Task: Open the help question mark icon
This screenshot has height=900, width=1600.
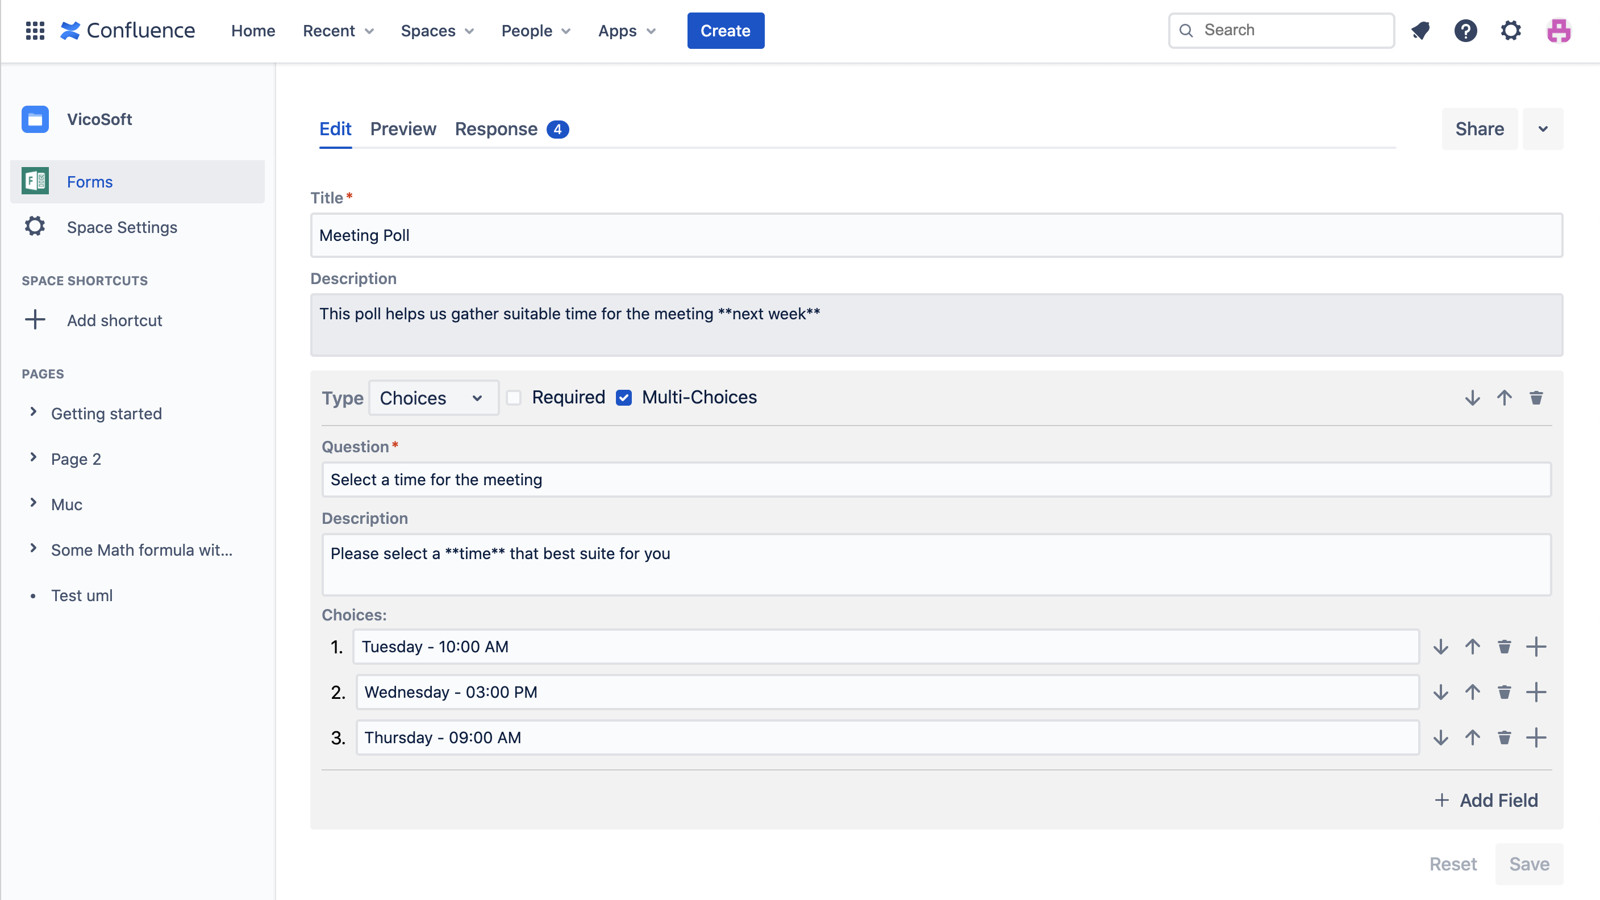Action: pyautogui.click(x=1465, y=31)
